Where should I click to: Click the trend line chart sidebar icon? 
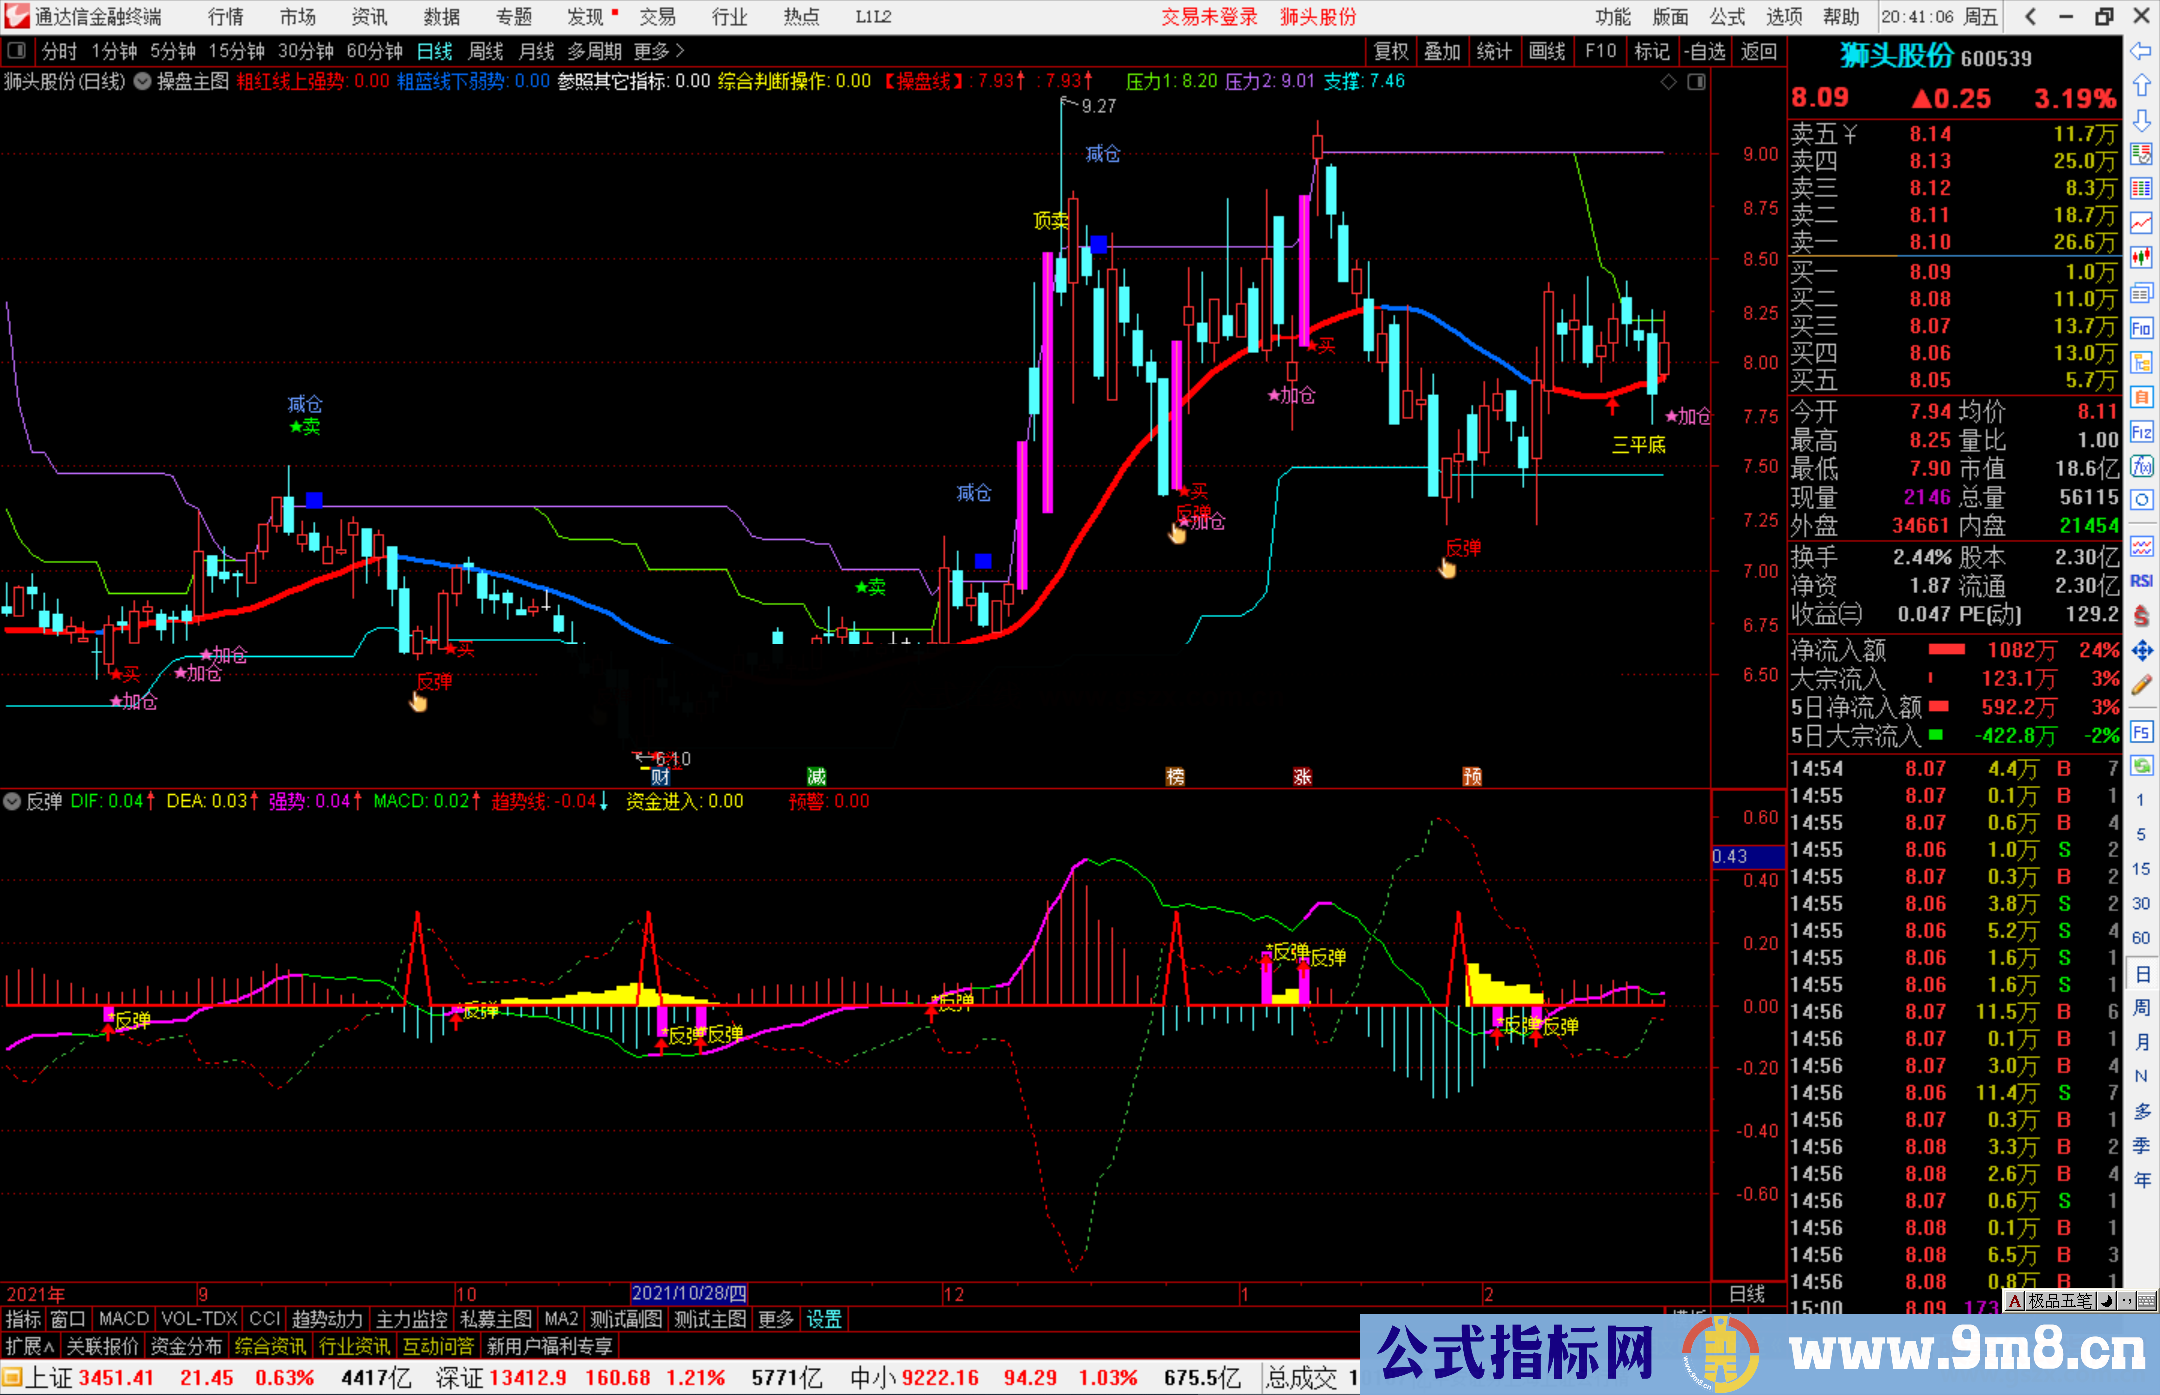2141,223
